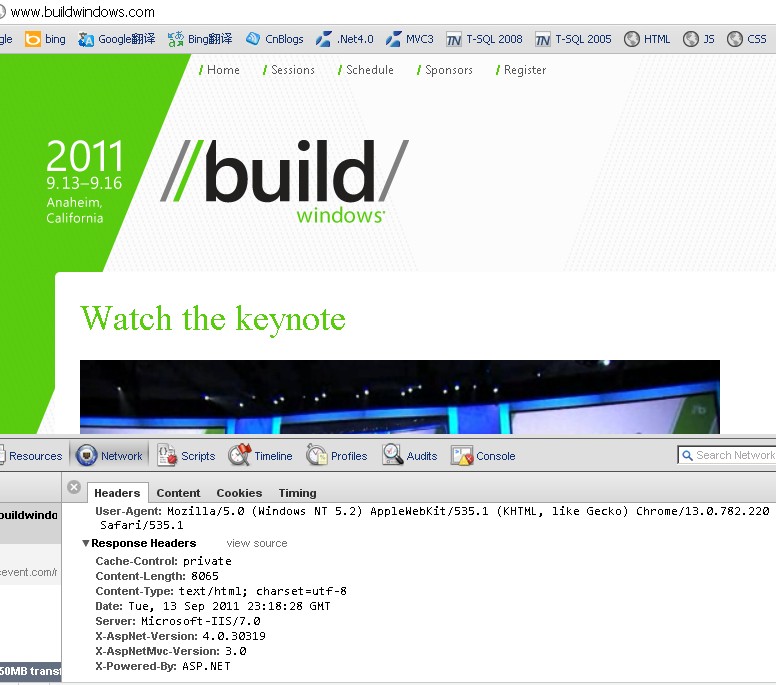
Task: Open the Scripts panel
Action: pyautogui.click(x=186, y=455)
